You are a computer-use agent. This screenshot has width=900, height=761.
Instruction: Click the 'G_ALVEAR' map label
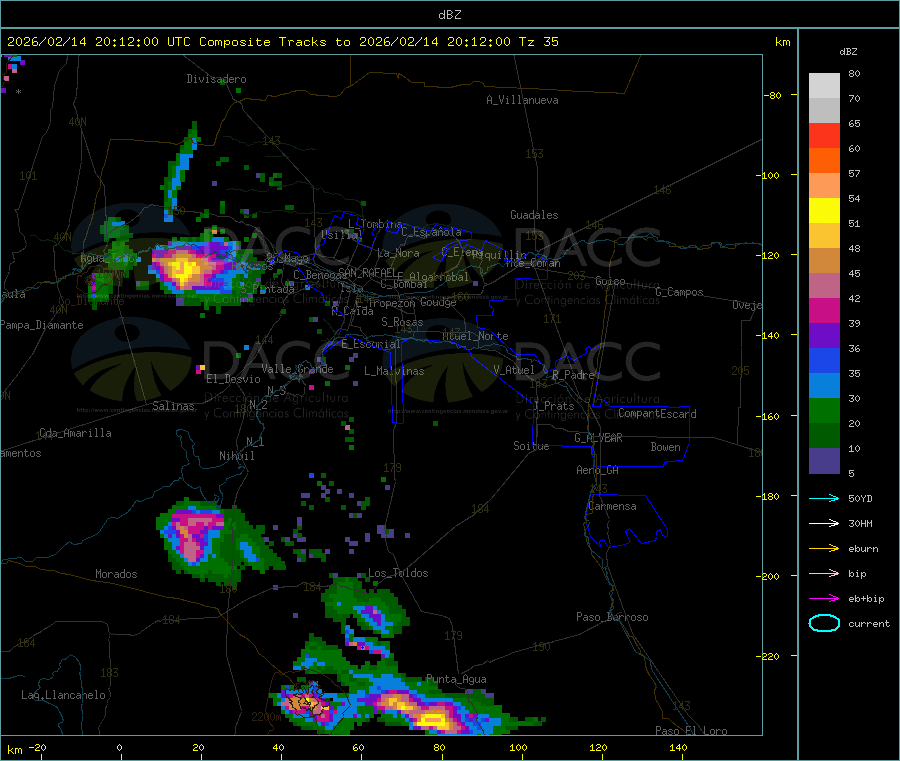pyautogui.click(x=598, y=438)
